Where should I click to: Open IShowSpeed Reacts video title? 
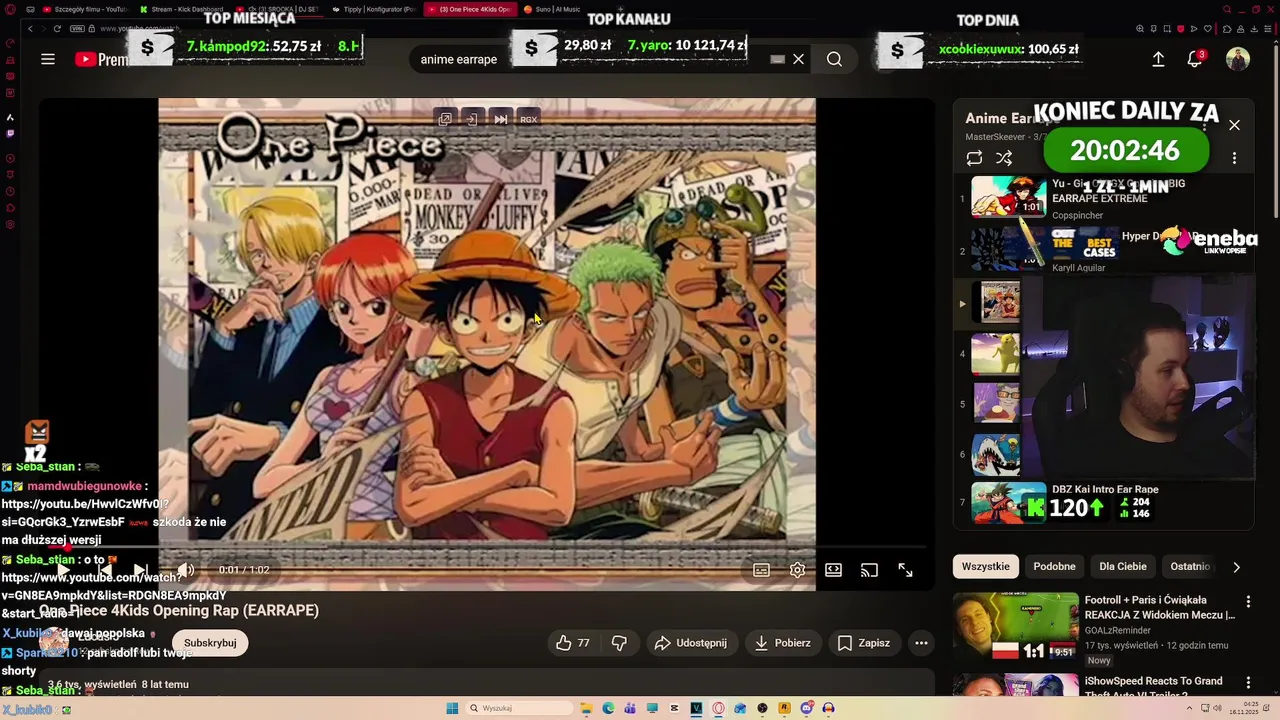point(1153,688)
